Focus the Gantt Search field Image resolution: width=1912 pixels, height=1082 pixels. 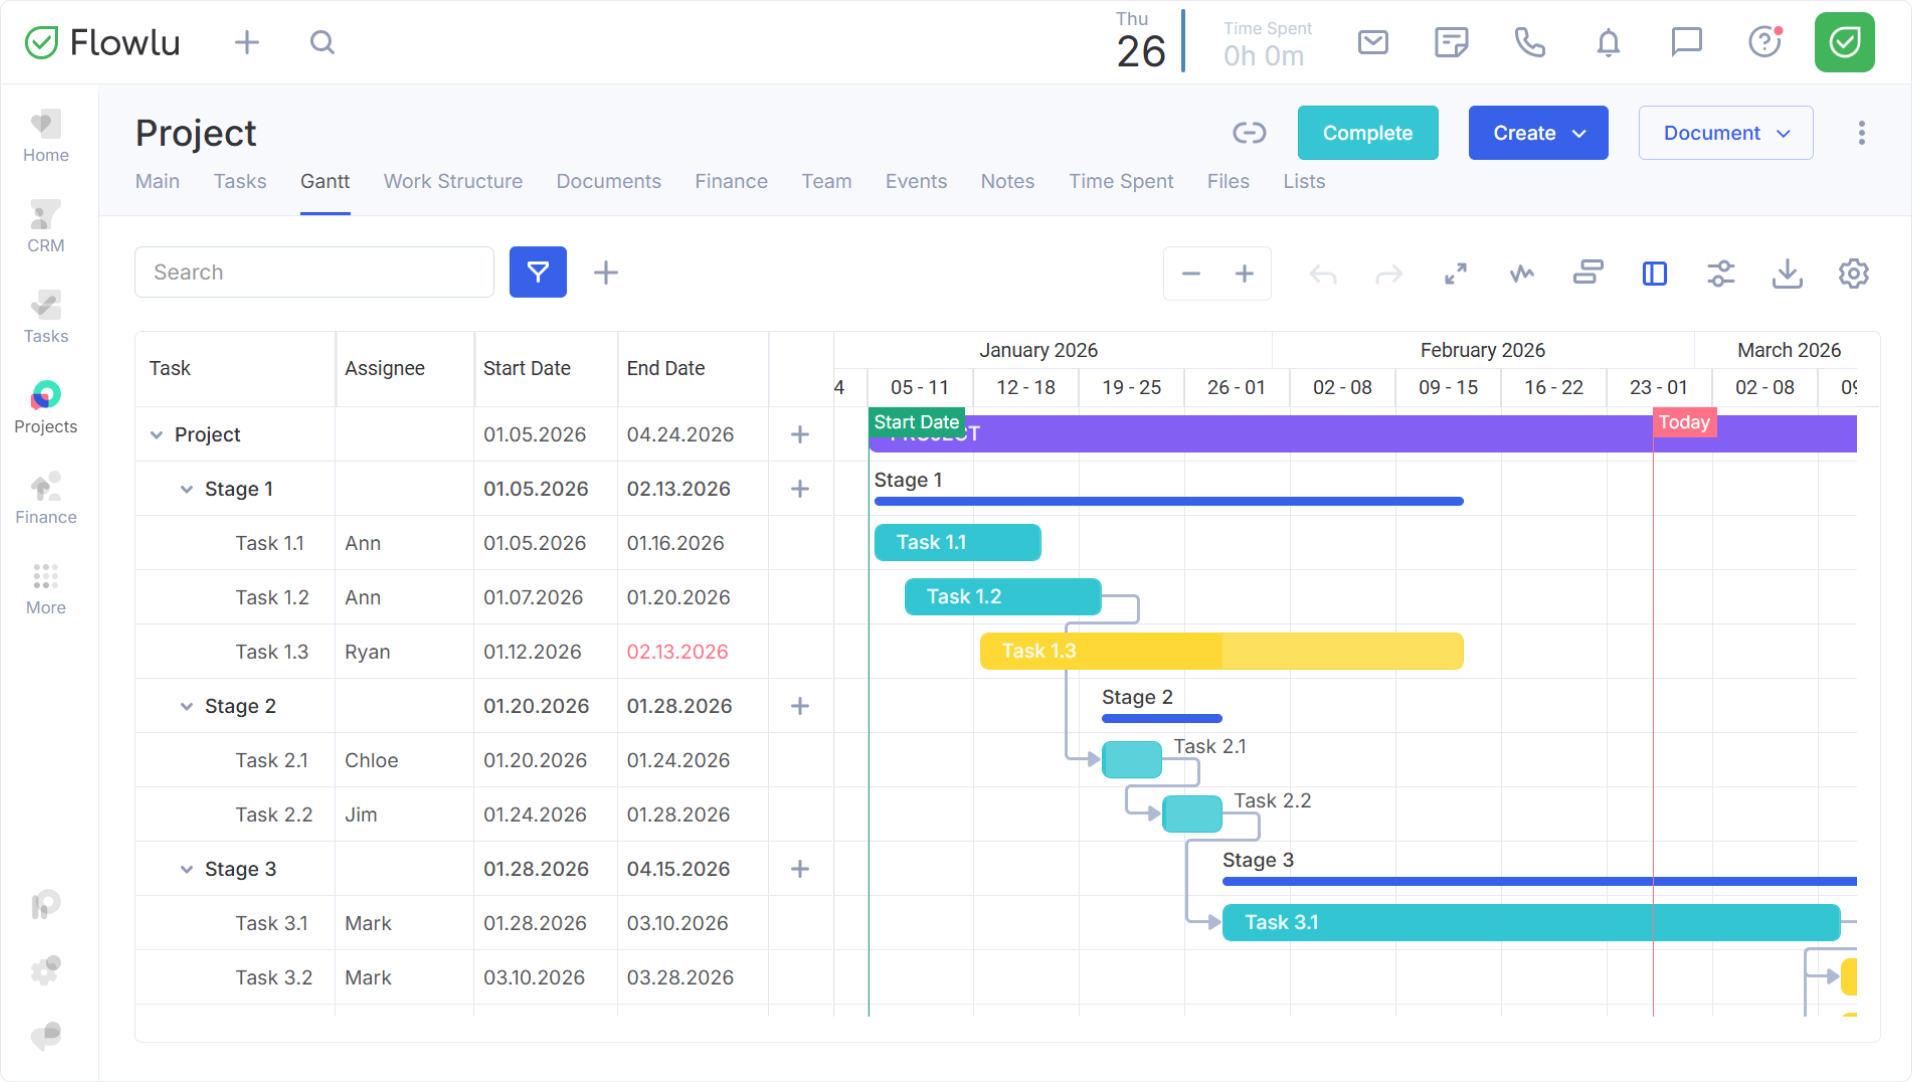click(x=314, y=272)
